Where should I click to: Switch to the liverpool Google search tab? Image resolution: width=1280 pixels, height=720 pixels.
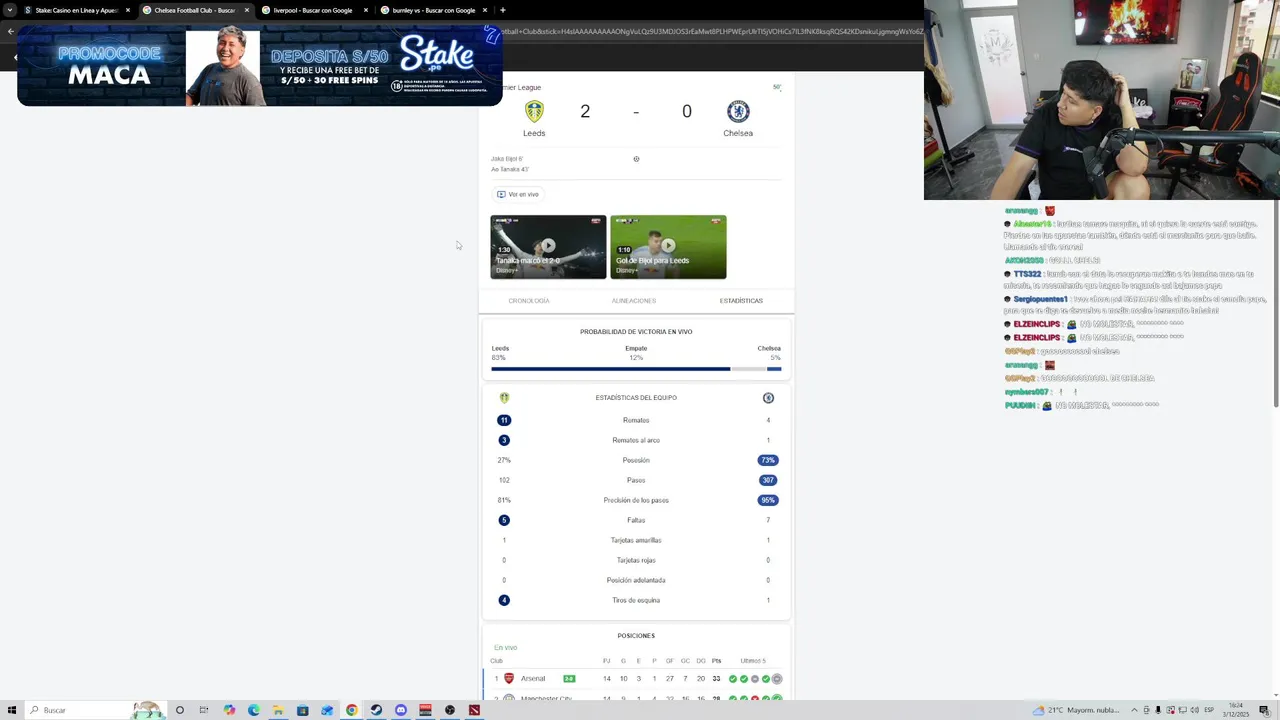click(x=313, y=10)
